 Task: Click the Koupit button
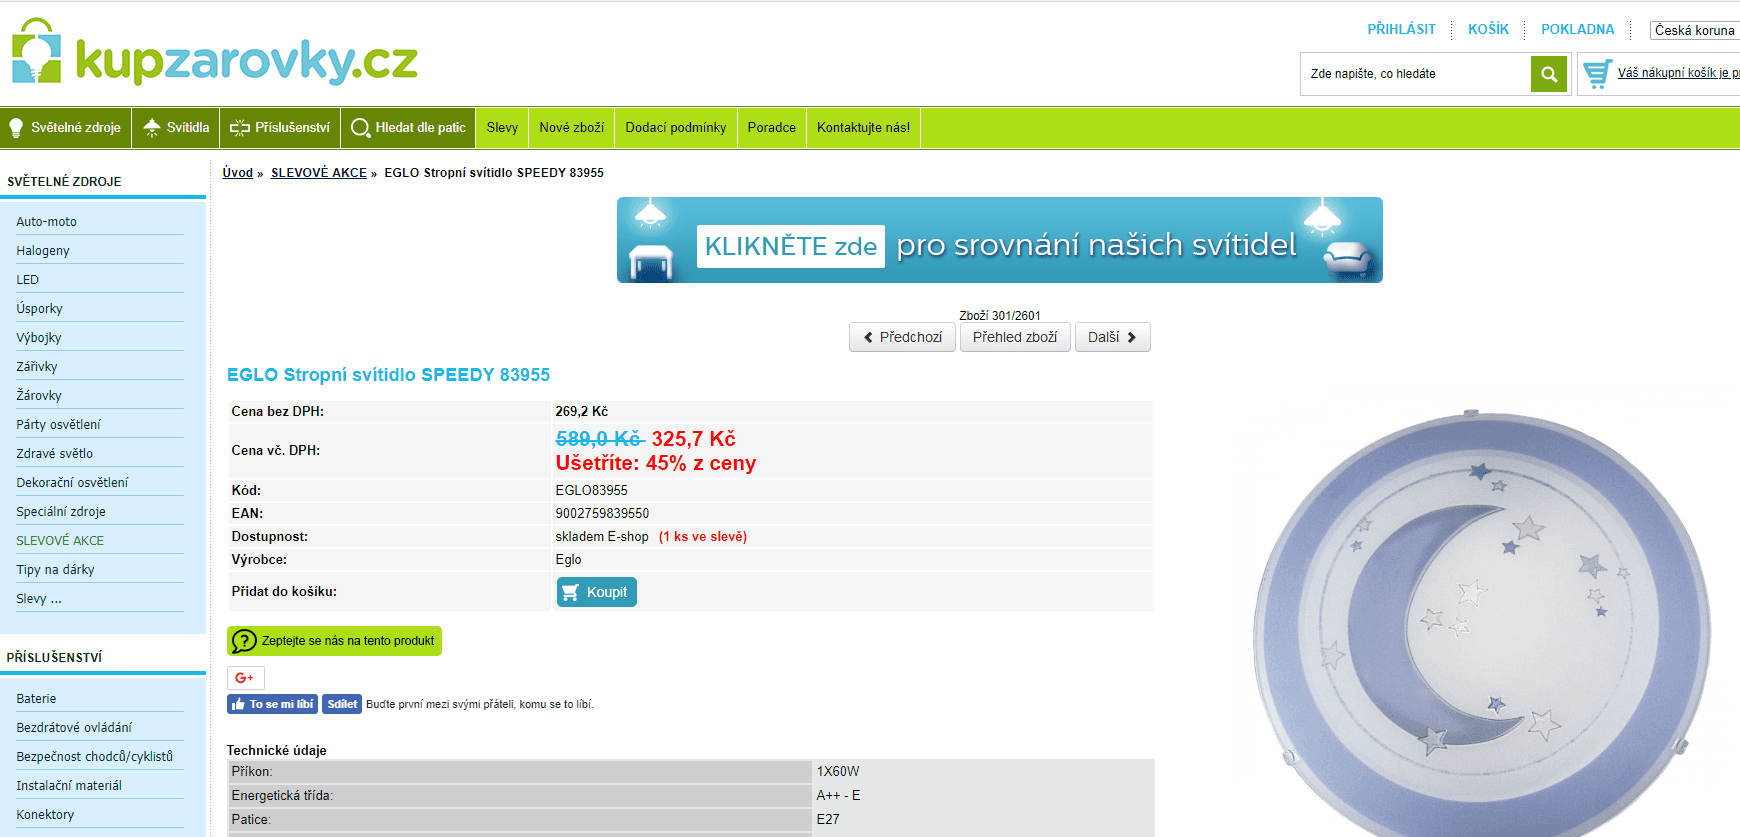click(x=596, y=592)
